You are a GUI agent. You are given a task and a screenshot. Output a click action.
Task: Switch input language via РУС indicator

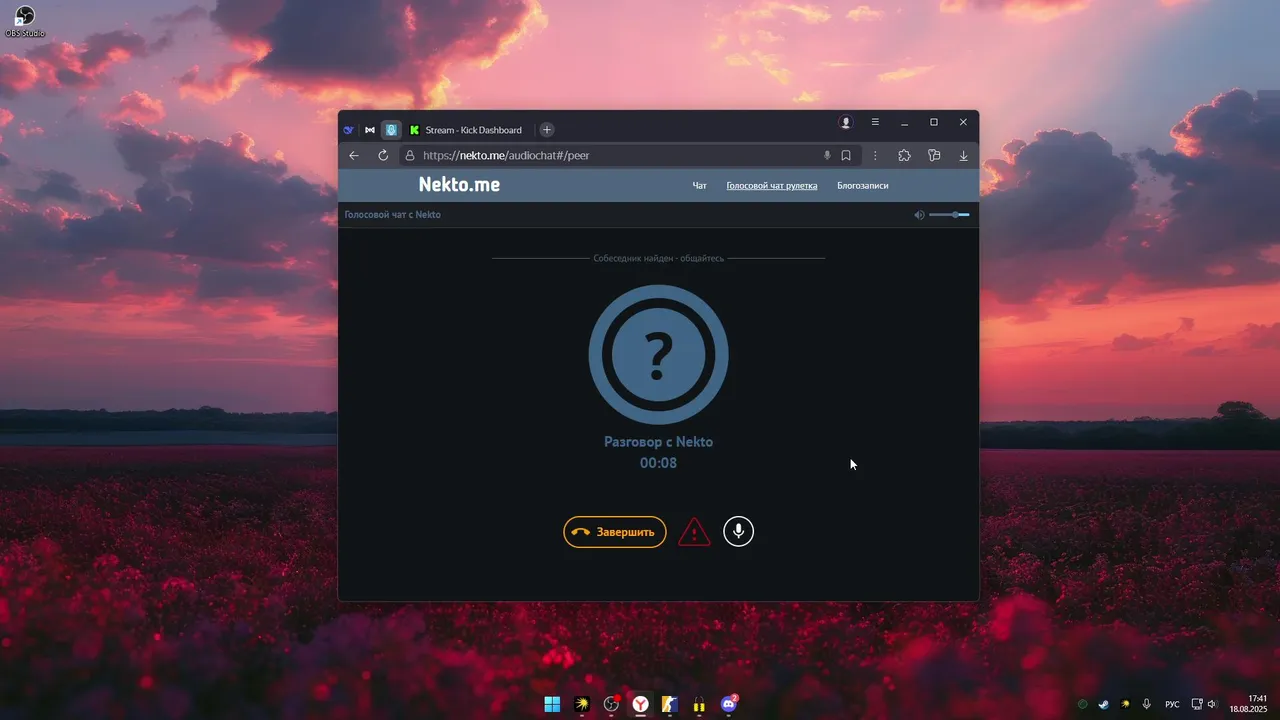1172,705
